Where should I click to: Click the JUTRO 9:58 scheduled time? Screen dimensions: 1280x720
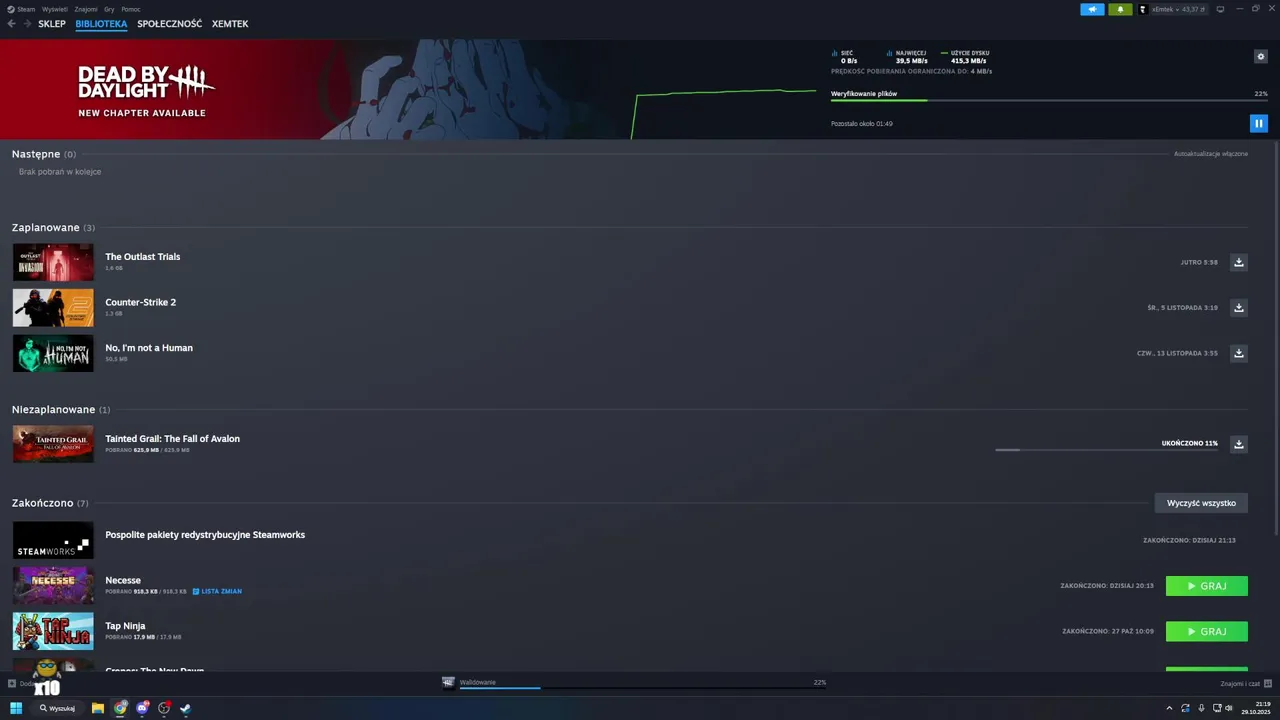coord(1198,262)
